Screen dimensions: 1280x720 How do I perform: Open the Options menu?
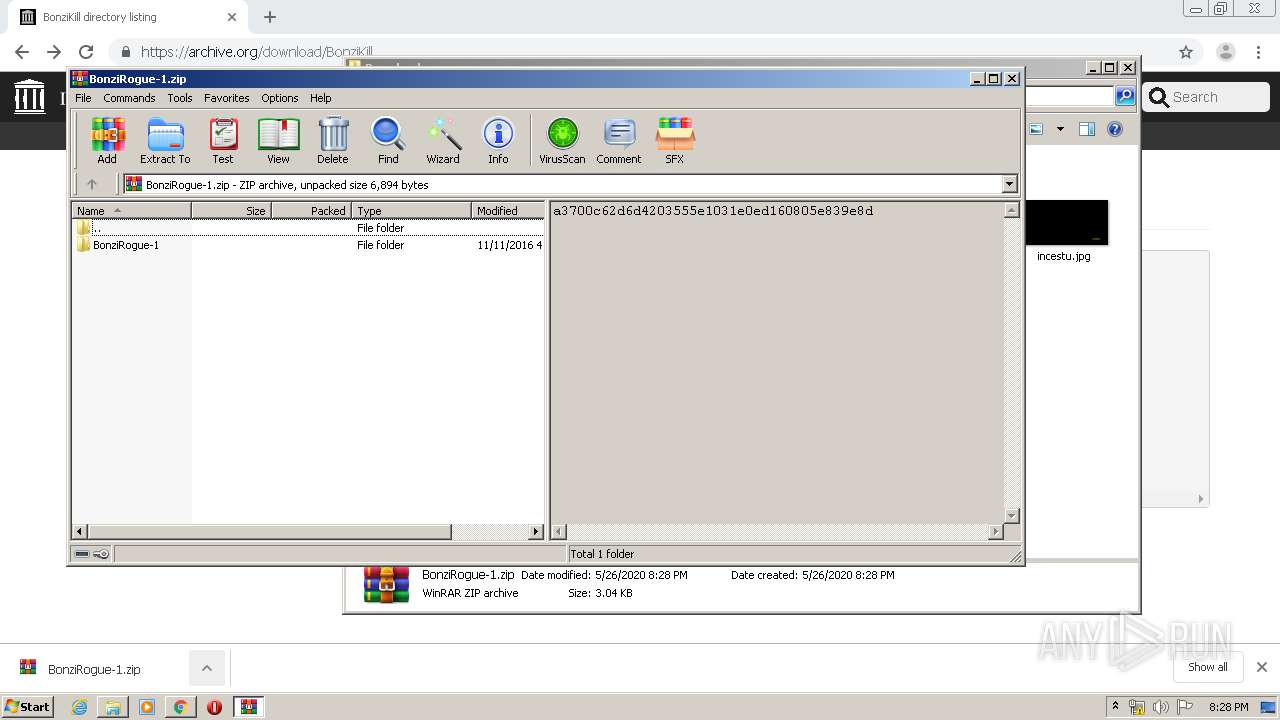(280, 98)
